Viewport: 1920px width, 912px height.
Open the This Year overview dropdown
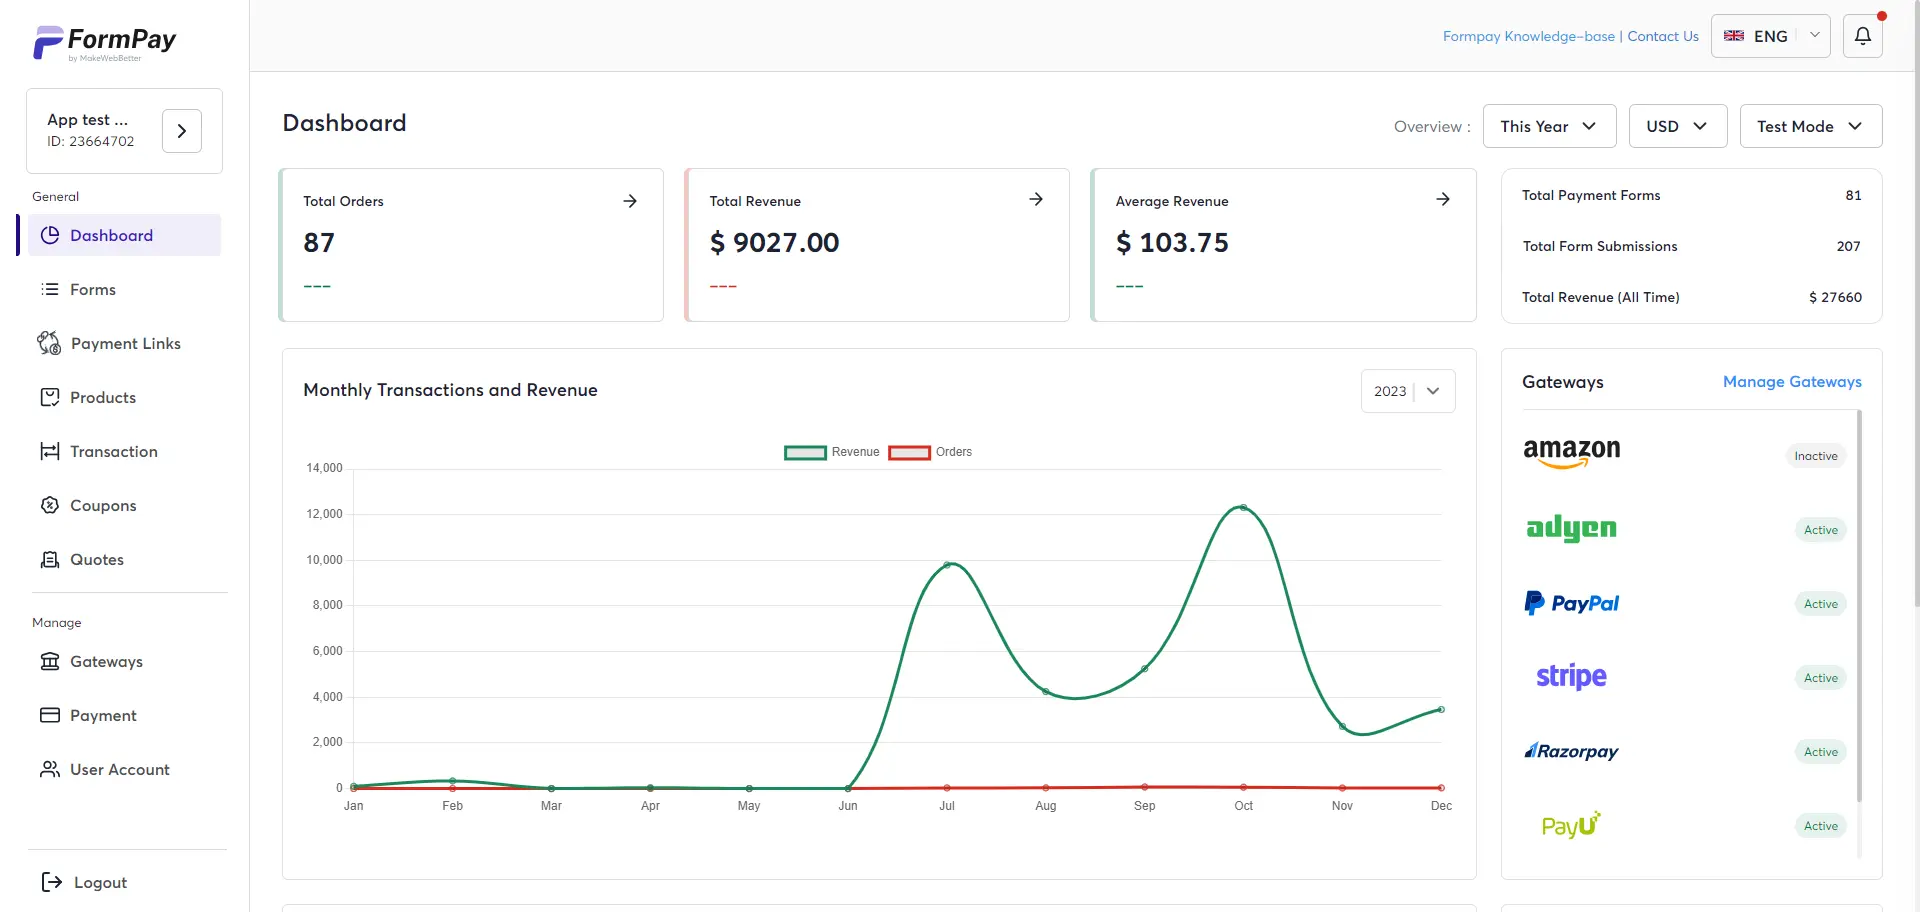click(x=1548, y=126)
